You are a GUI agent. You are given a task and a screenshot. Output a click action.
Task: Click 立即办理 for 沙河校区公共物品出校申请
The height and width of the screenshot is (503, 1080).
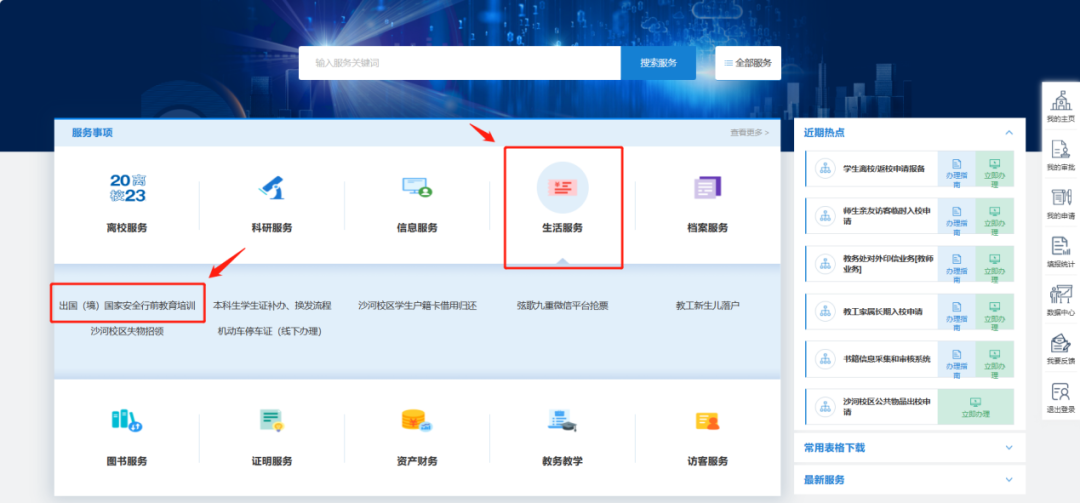tap(975, 406)
